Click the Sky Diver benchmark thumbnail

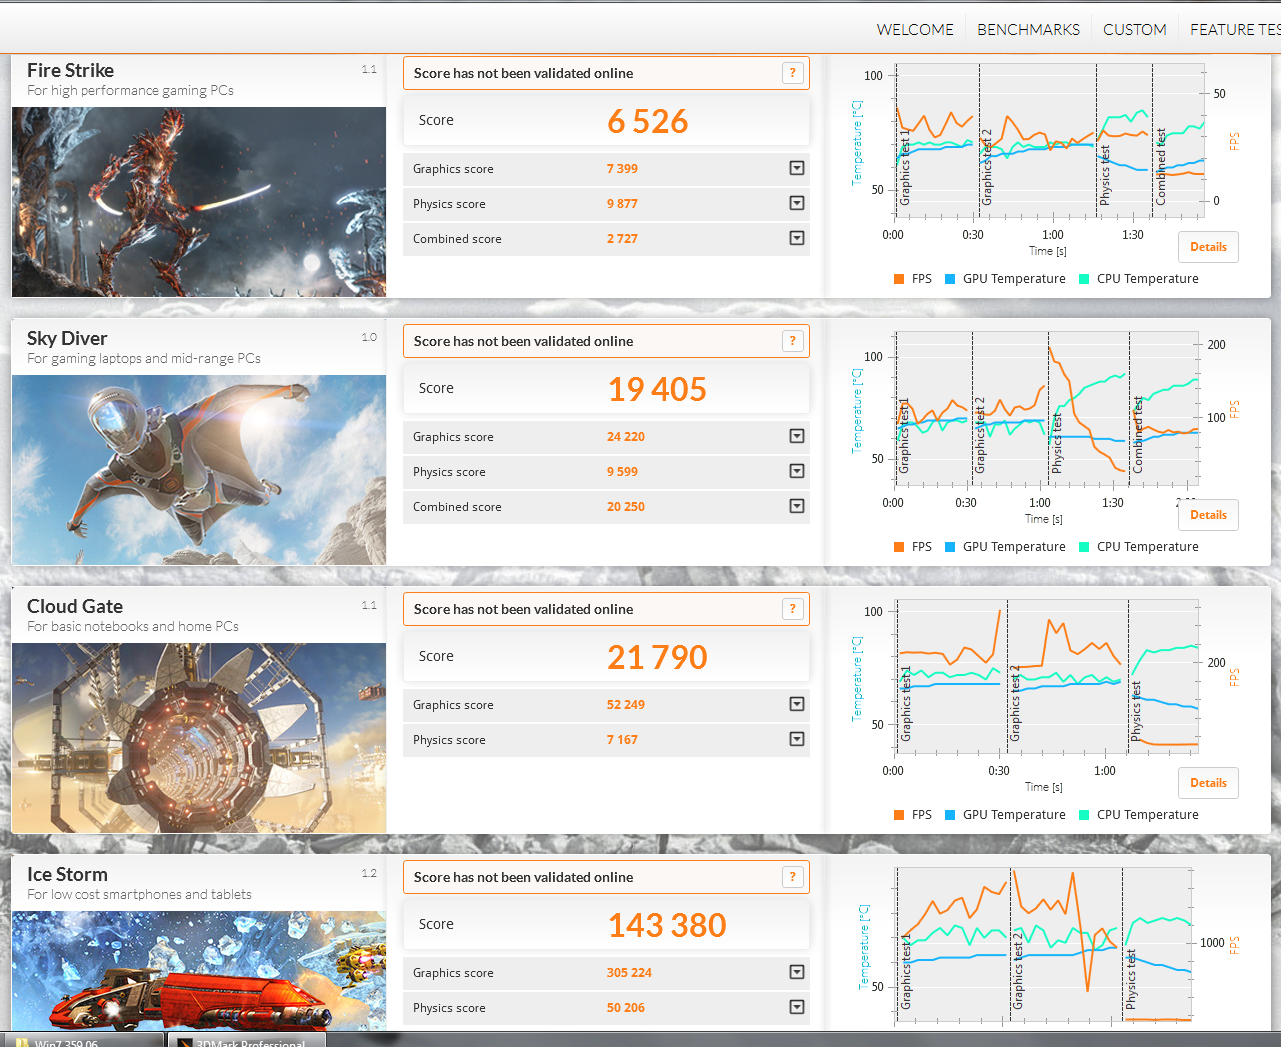click(199, 470)
